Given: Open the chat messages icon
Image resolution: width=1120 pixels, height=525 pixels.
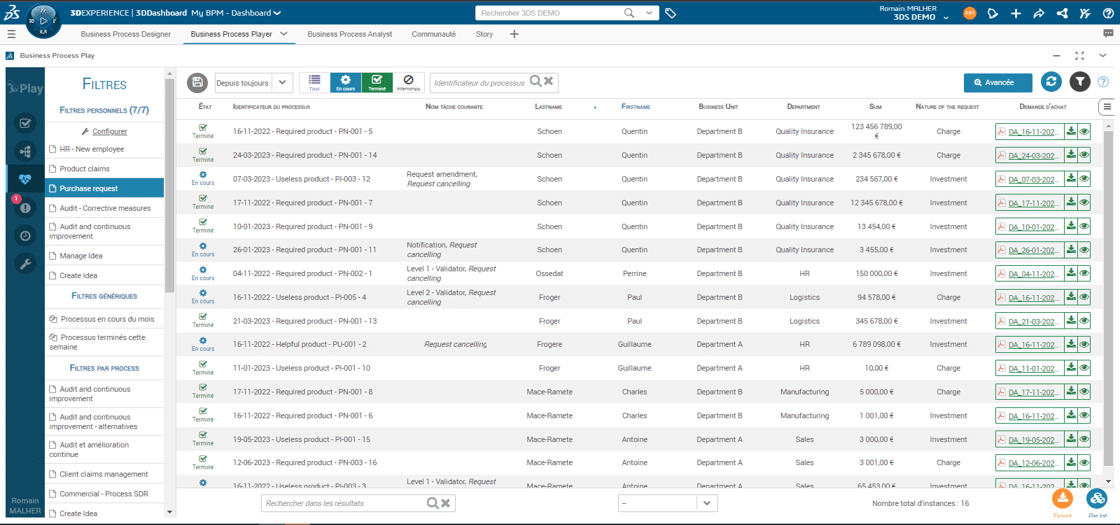Looking at the screenshot, I should (1108, 34).
